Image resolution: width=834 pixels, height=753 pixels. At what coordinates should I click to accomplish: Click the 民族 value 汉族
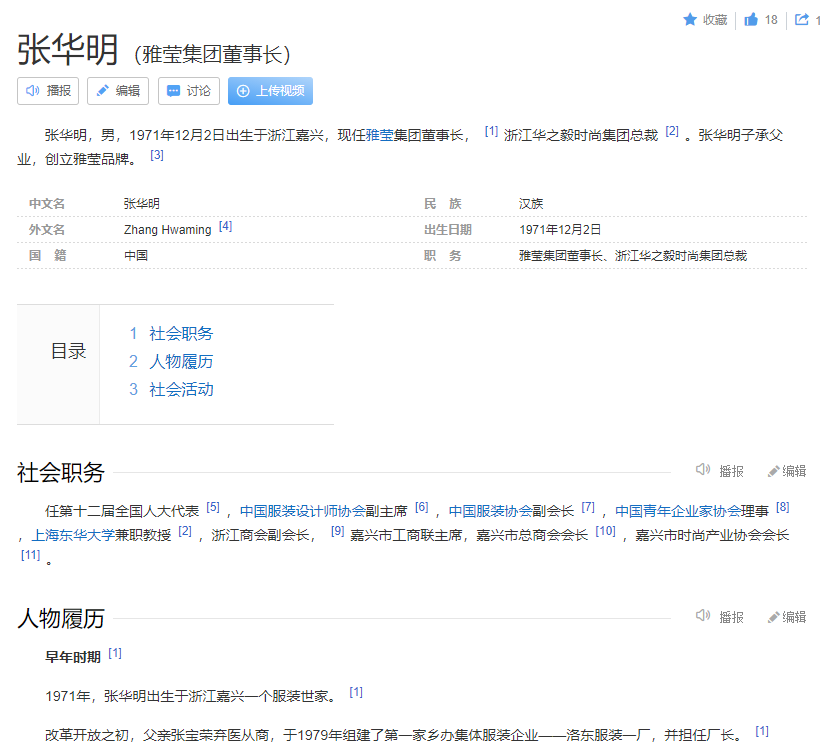(531, 204)
